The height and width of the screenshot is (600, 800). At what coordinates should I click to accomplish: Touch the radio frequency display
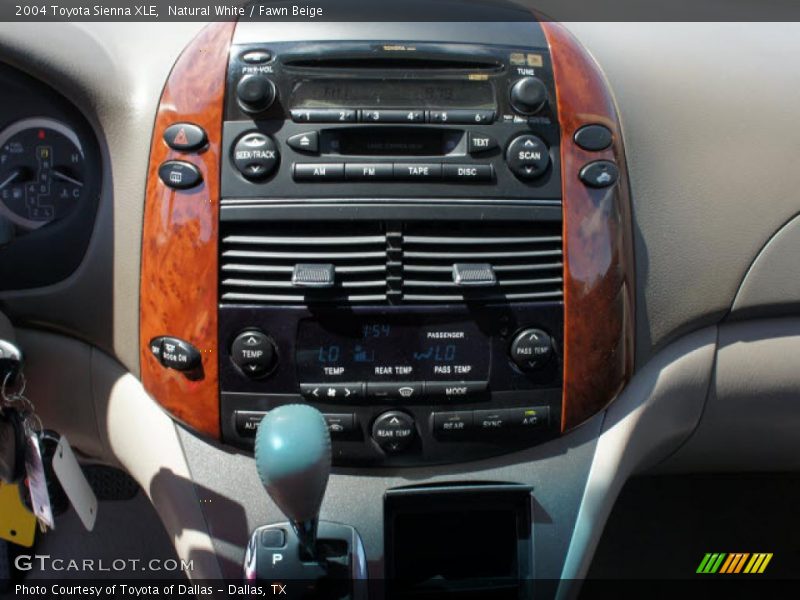393,93
